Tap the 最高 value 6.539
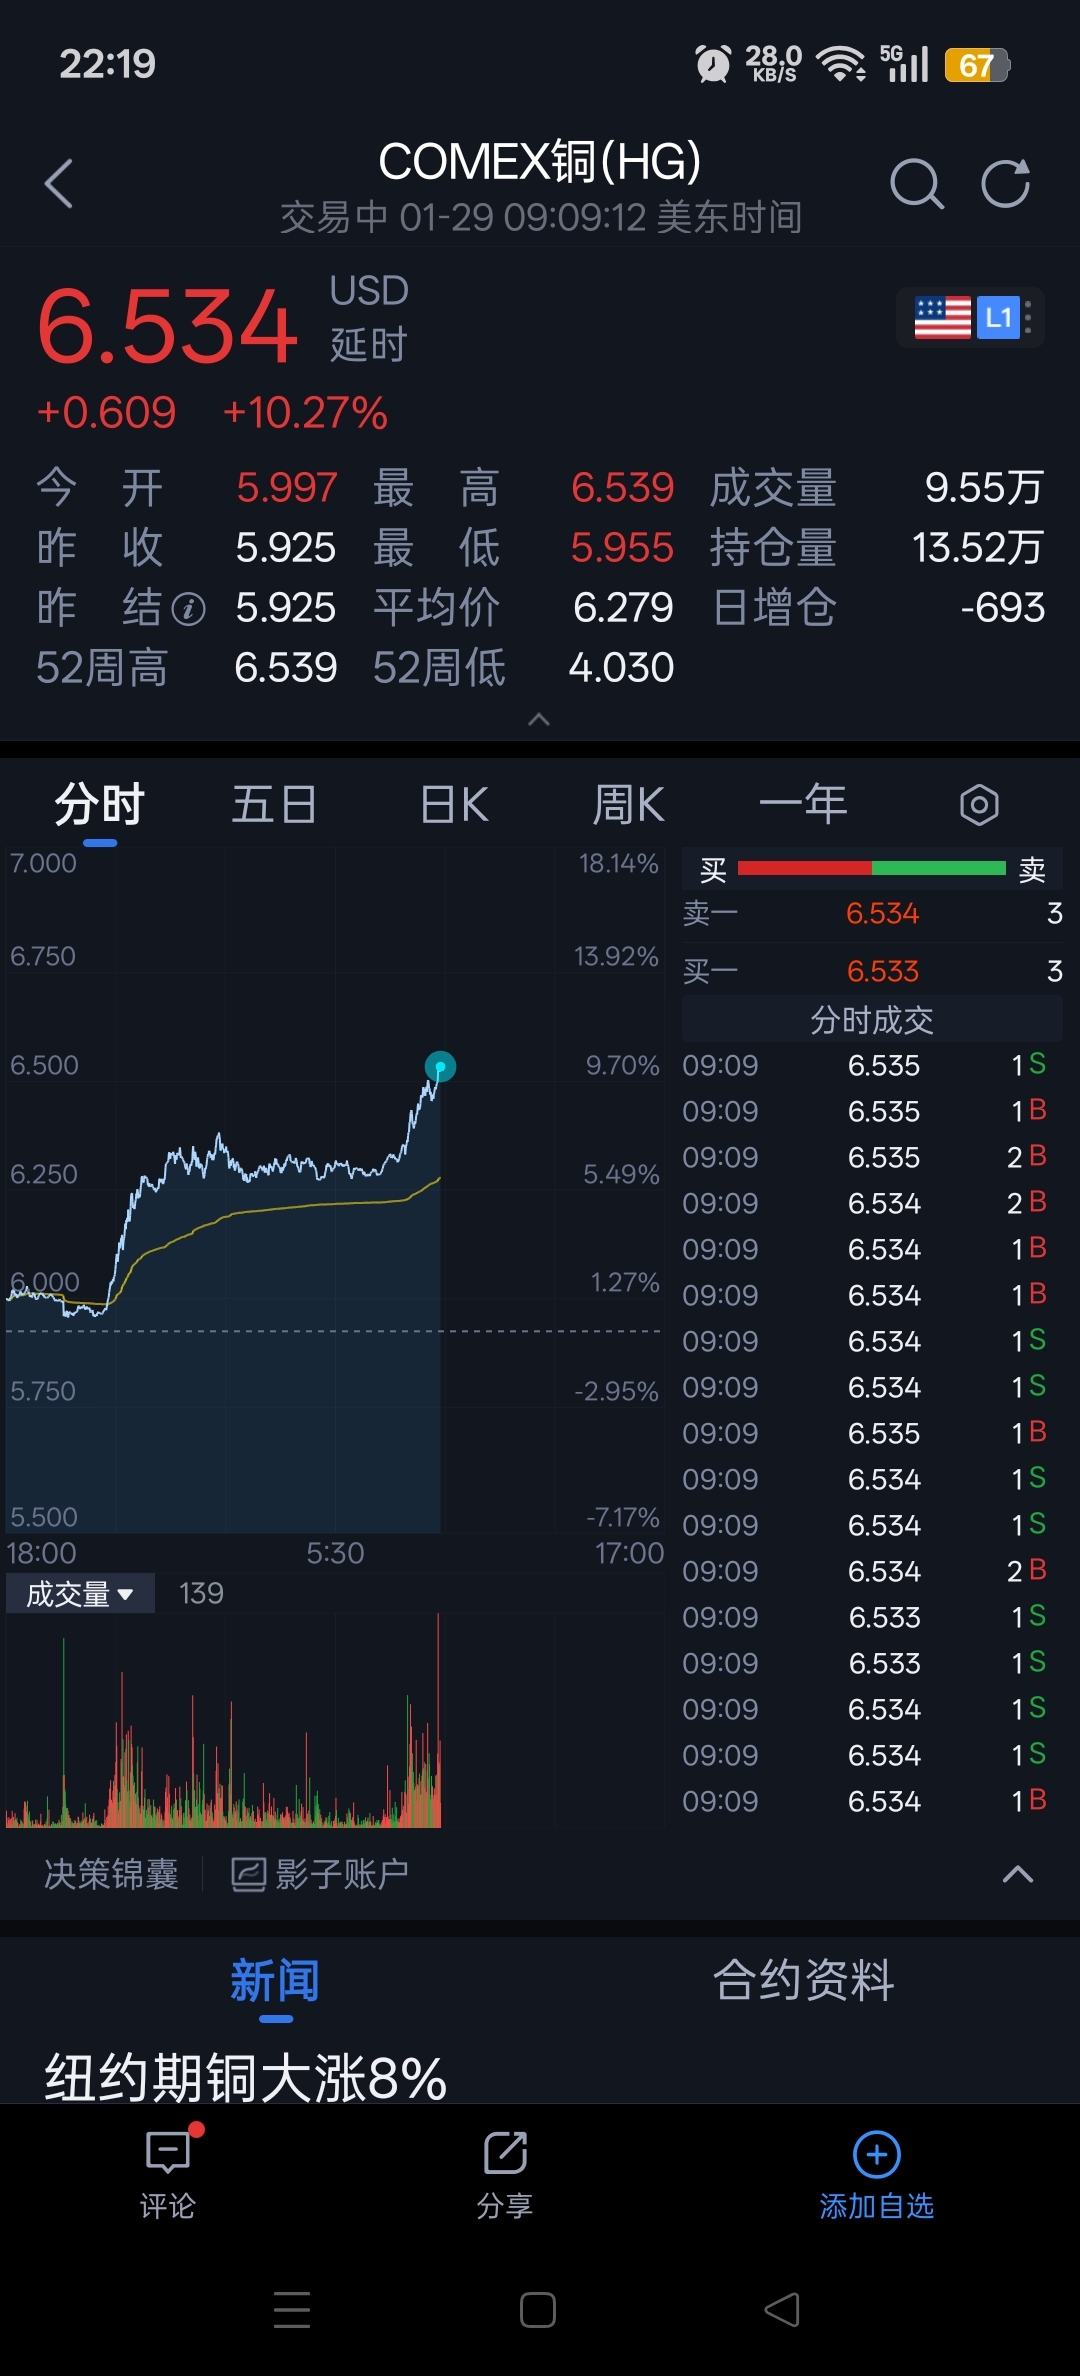1080x2376 pixels. pyautogui.click(x=622, y=488)
